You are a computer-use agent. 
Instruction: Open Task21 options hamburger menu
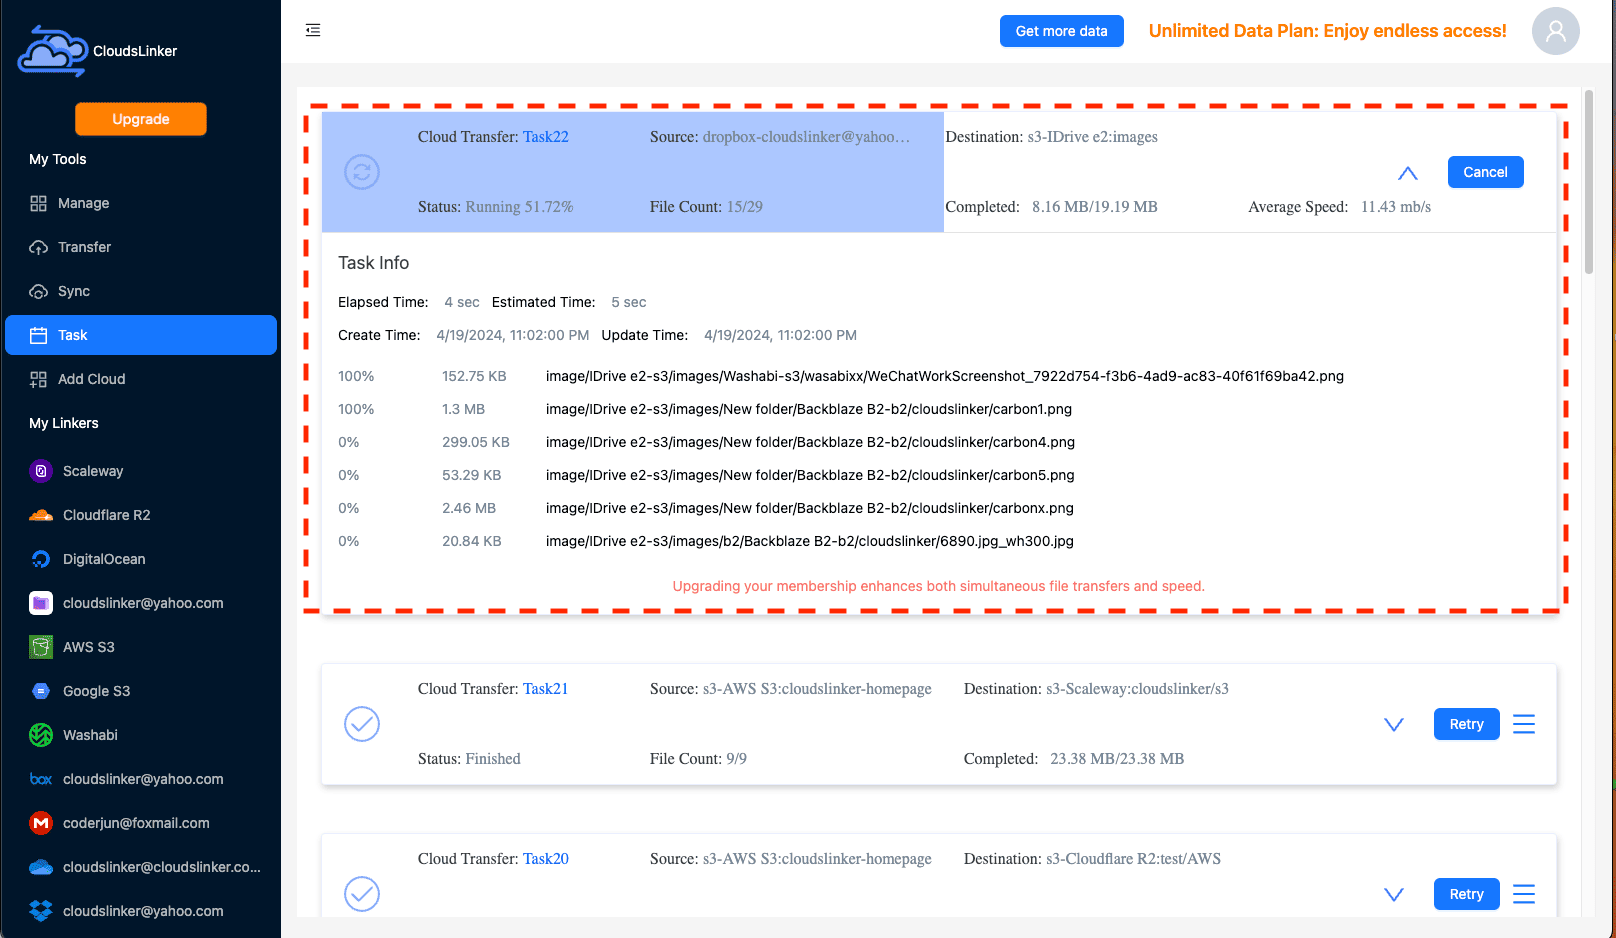[x=1524, y=724]
